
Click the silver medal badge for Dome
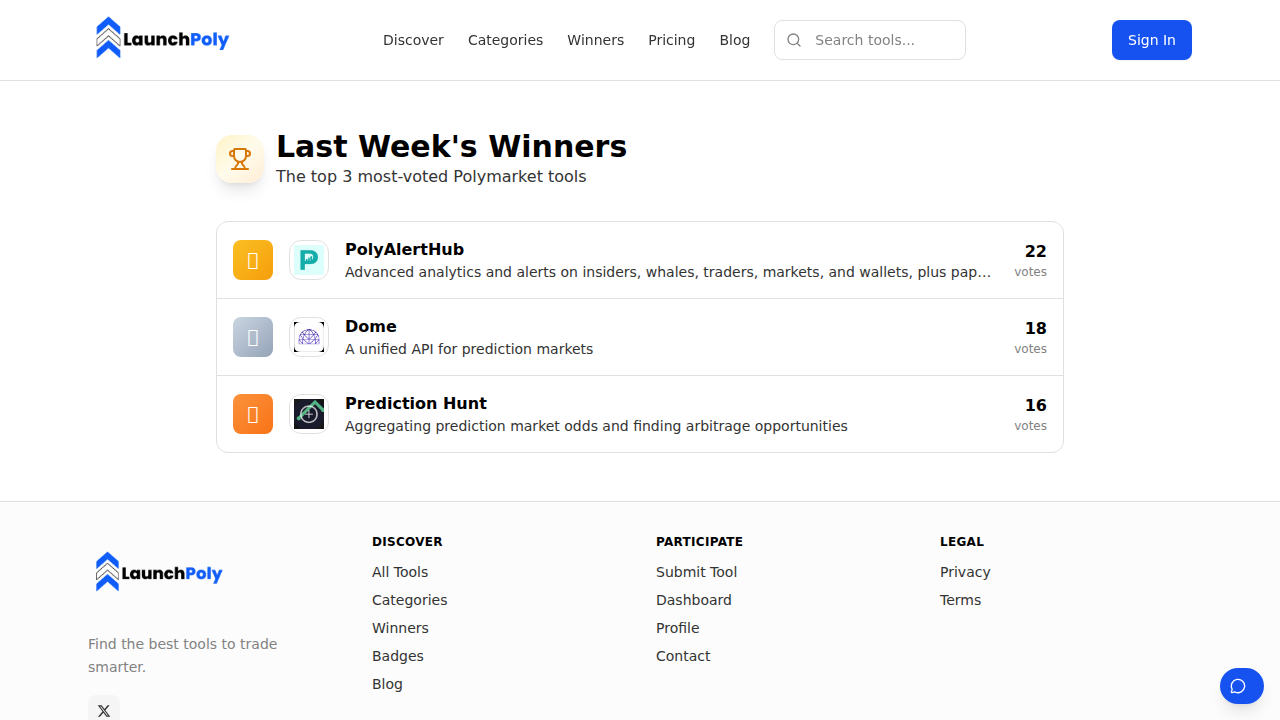tap(252, 337)
